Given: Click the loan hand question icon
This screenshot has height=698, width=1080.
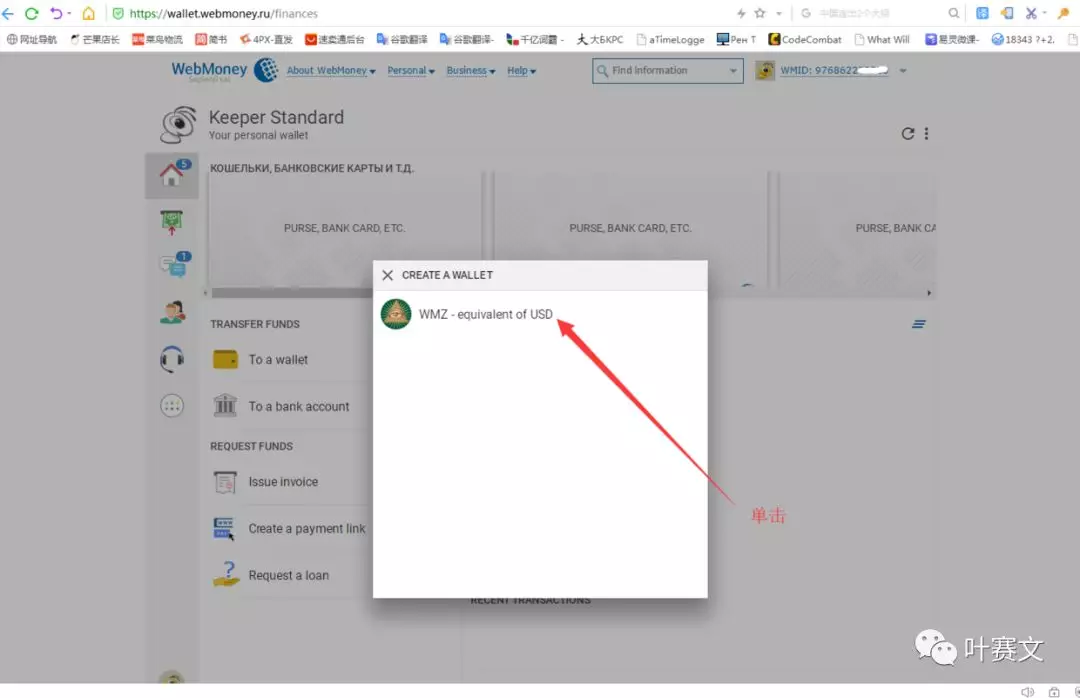Looking at the screenshot, I should pyautogui.click(x=226, y=573).
